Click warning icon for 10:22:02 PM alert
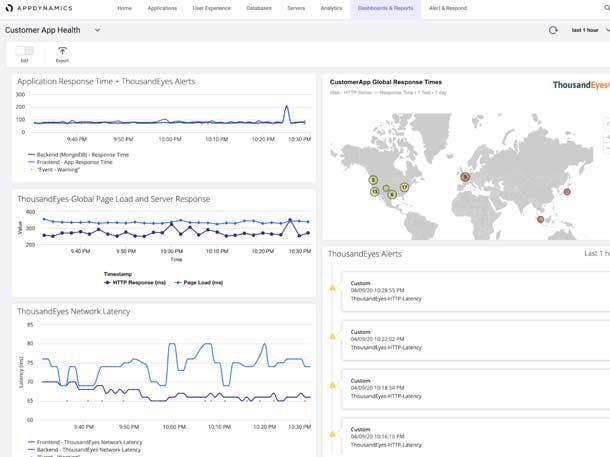 pos(333,336)
